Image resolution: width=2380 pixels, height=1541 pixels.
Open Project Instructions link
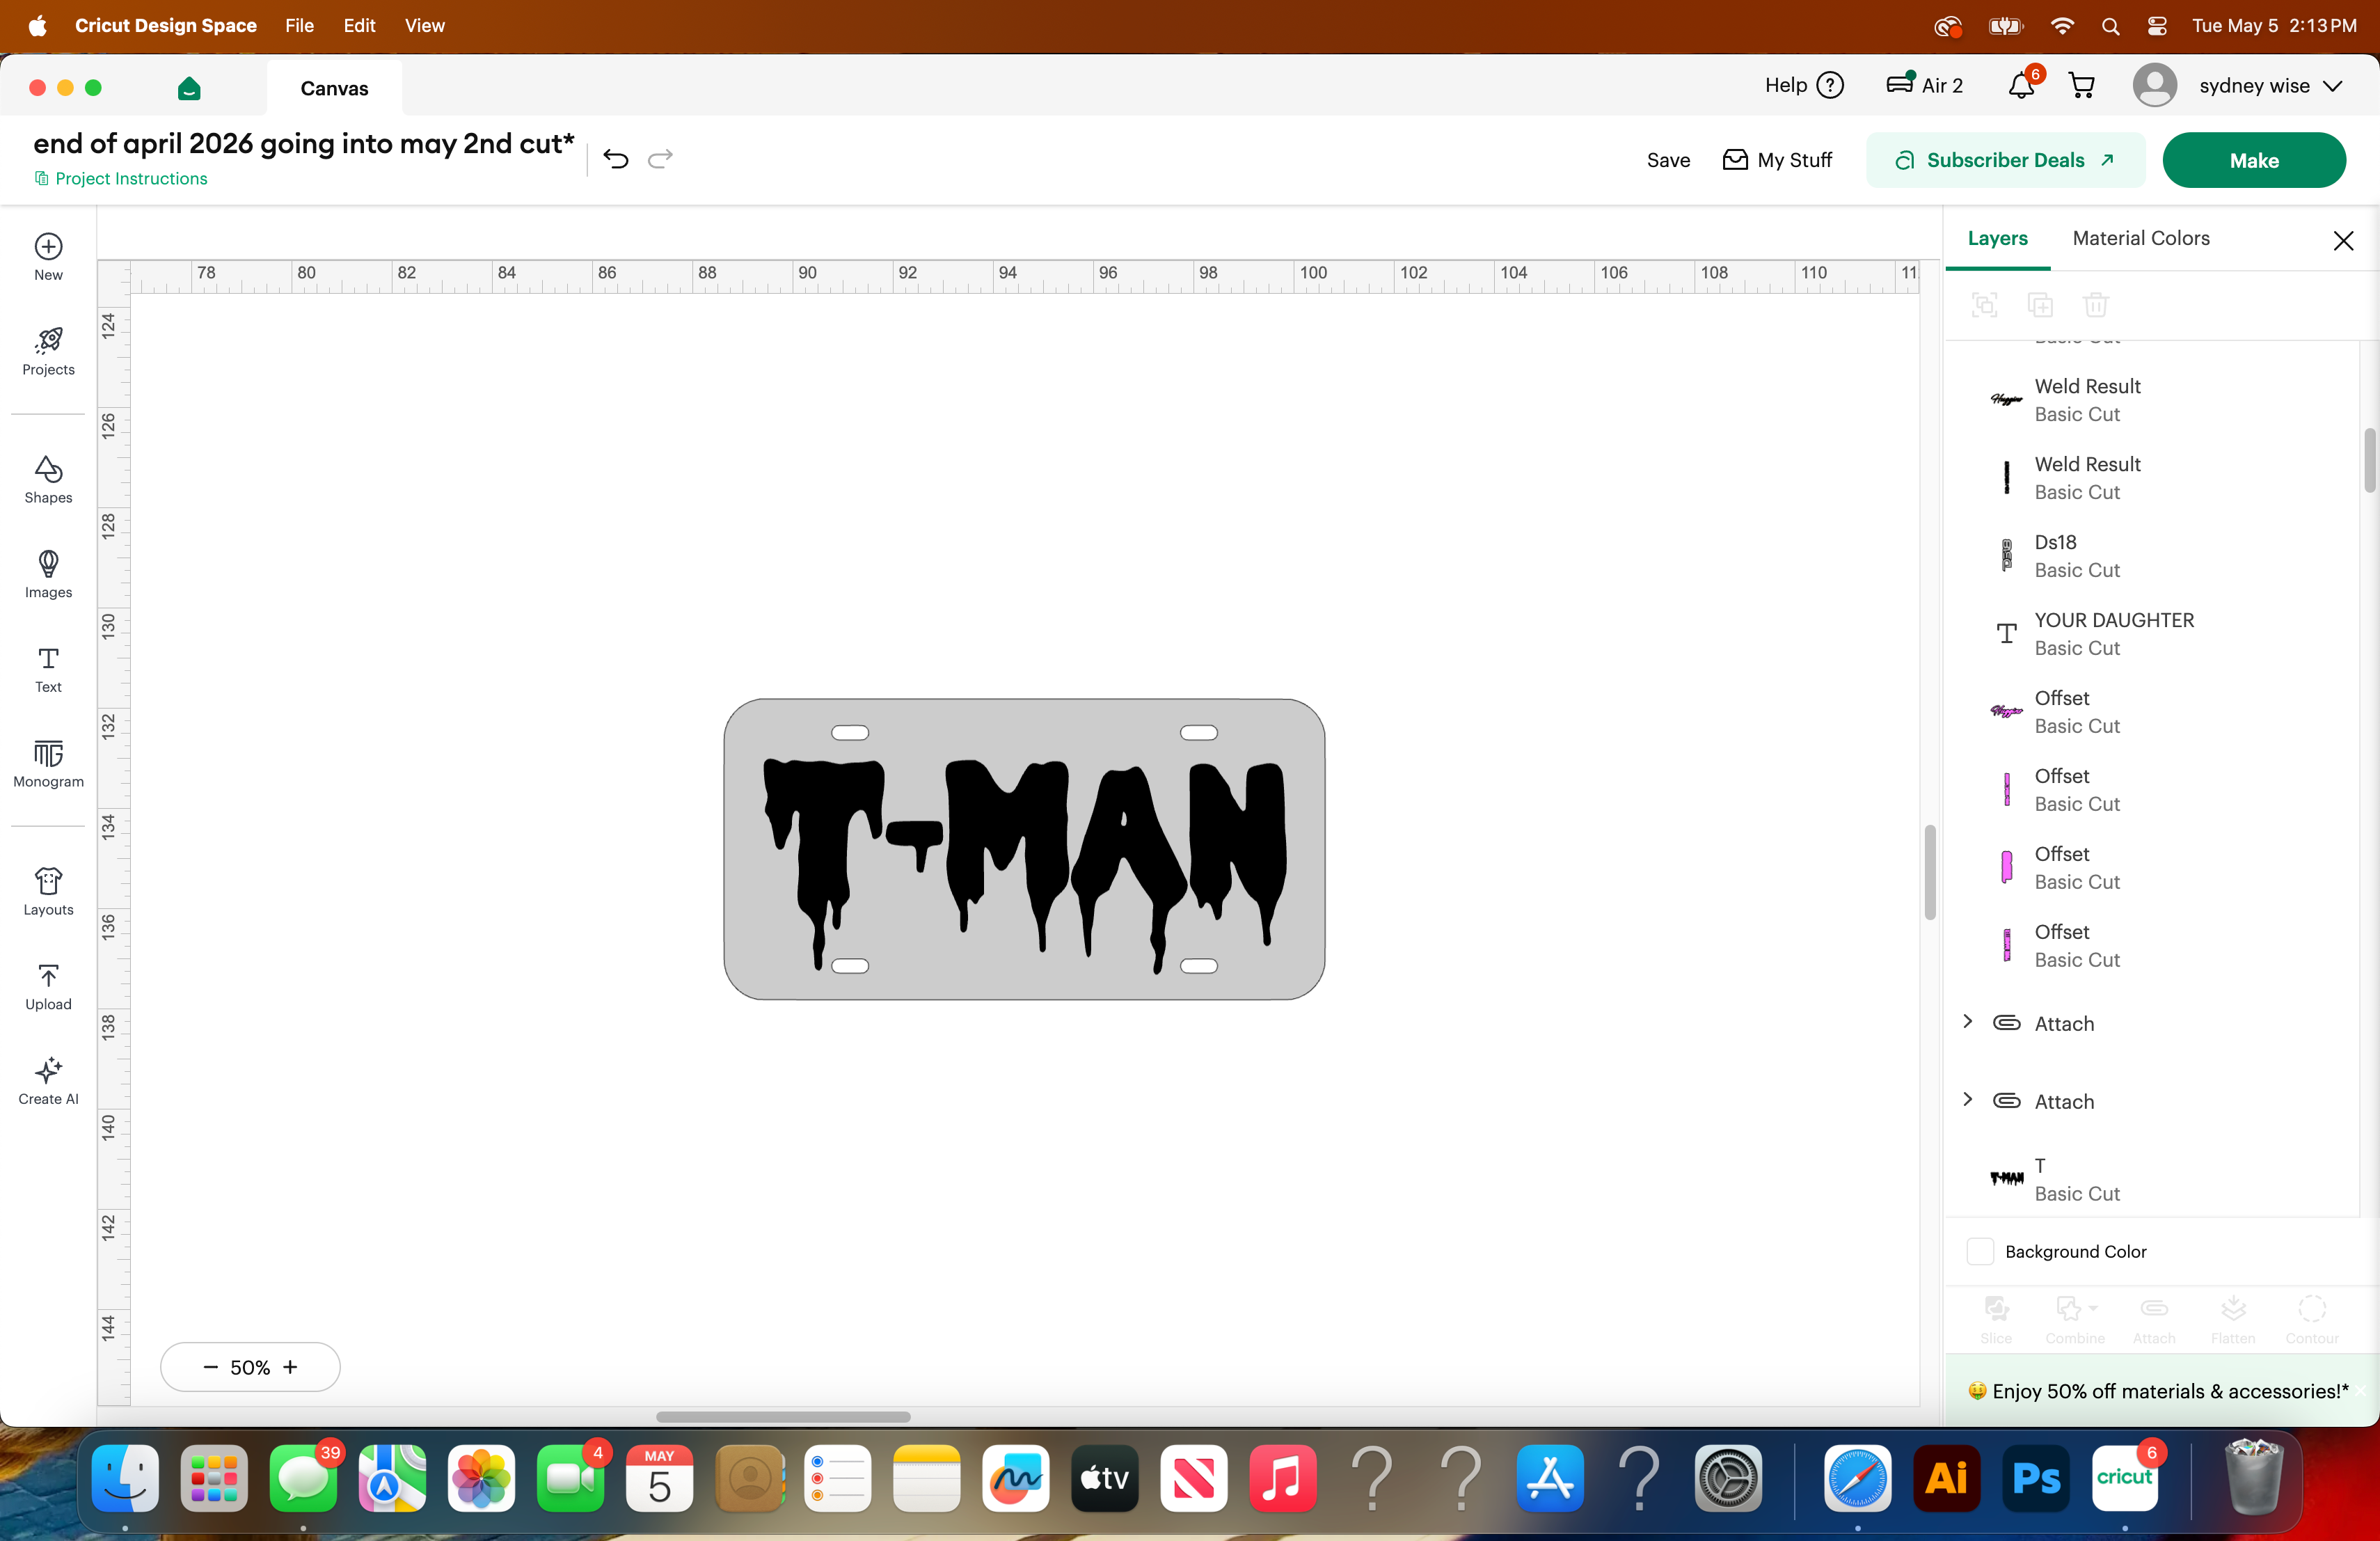121,179
